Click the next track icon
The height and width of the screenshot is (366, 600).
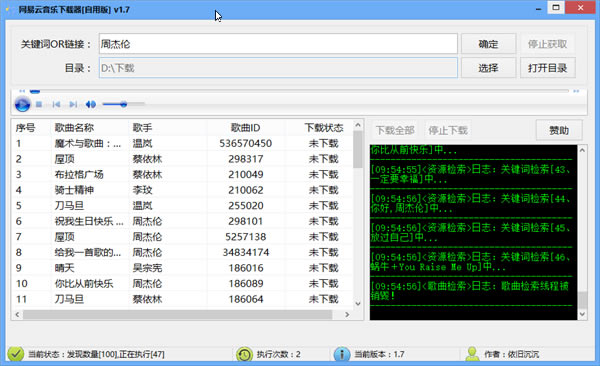click(73, 104)
